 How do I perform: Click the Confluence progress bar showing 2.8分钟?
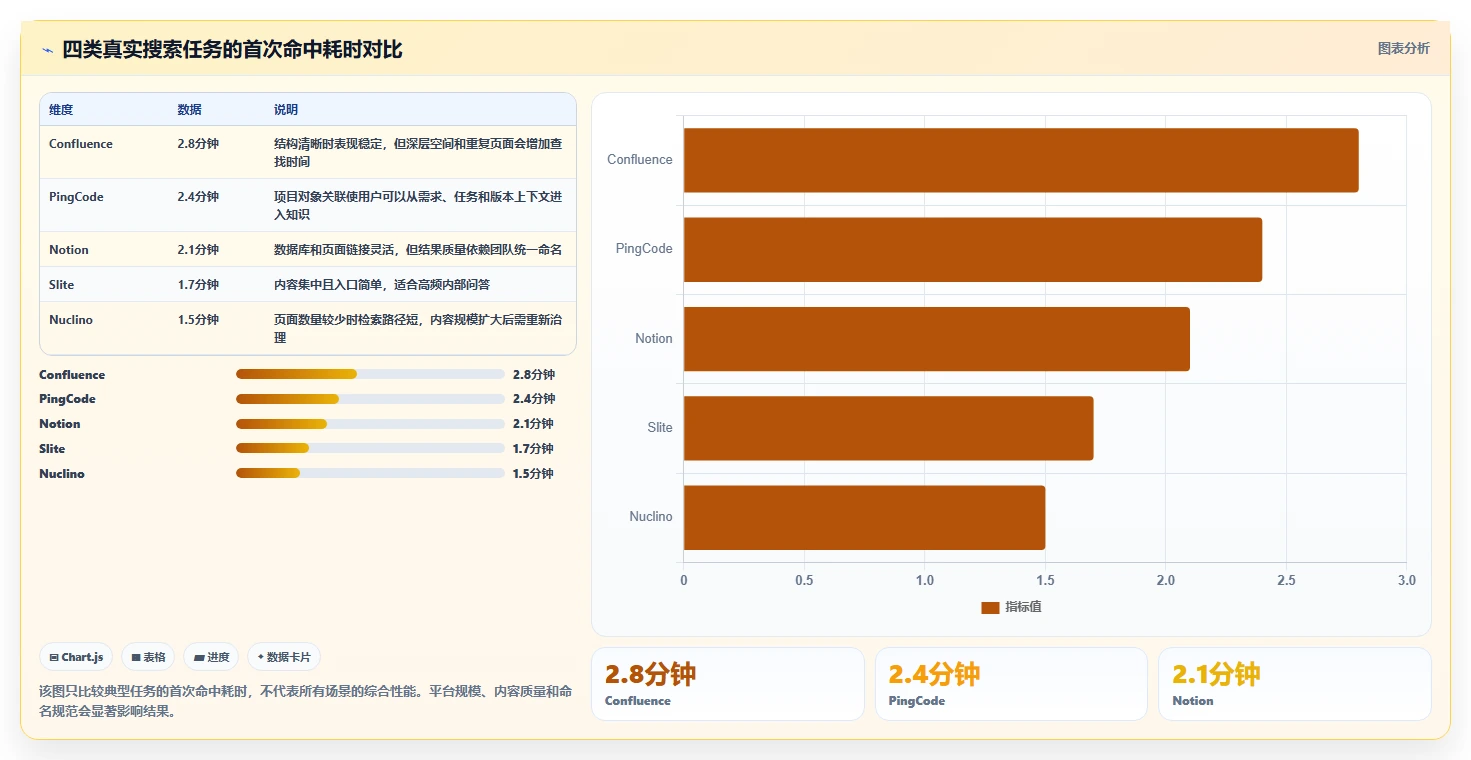tap(370, 374)
